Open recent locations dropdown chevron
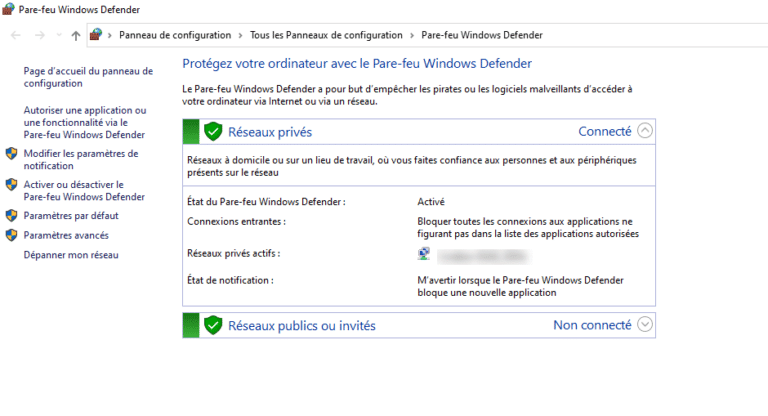 tap(59, 35)
